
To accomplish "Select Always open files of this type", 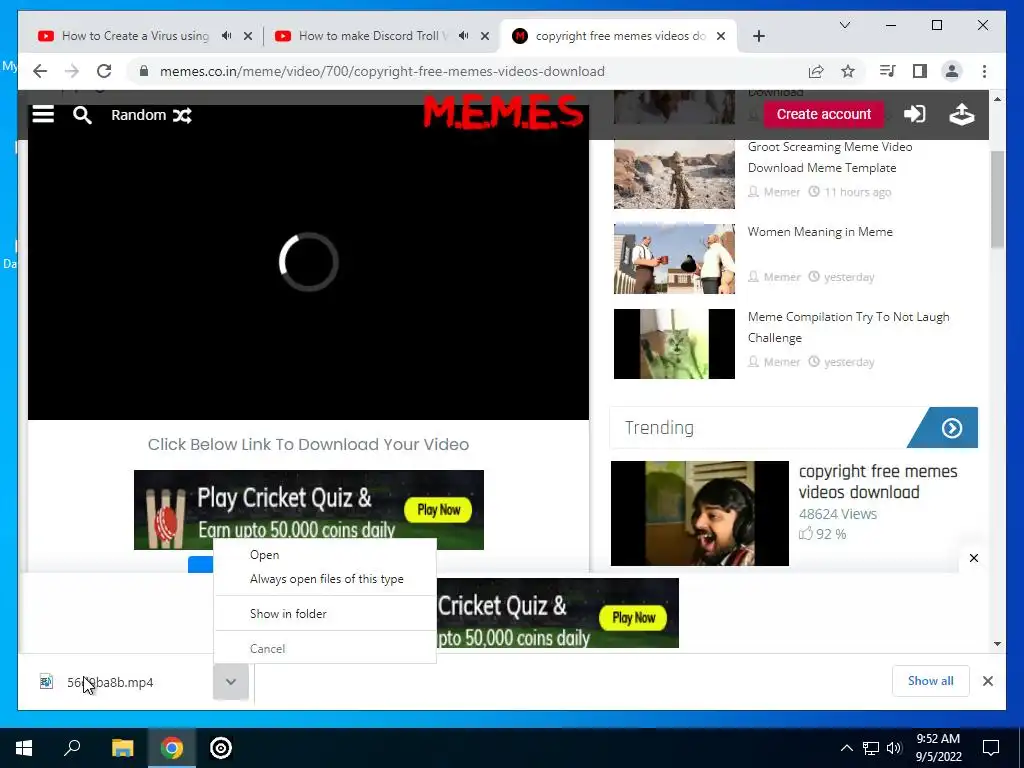I will tap(325, 579).
